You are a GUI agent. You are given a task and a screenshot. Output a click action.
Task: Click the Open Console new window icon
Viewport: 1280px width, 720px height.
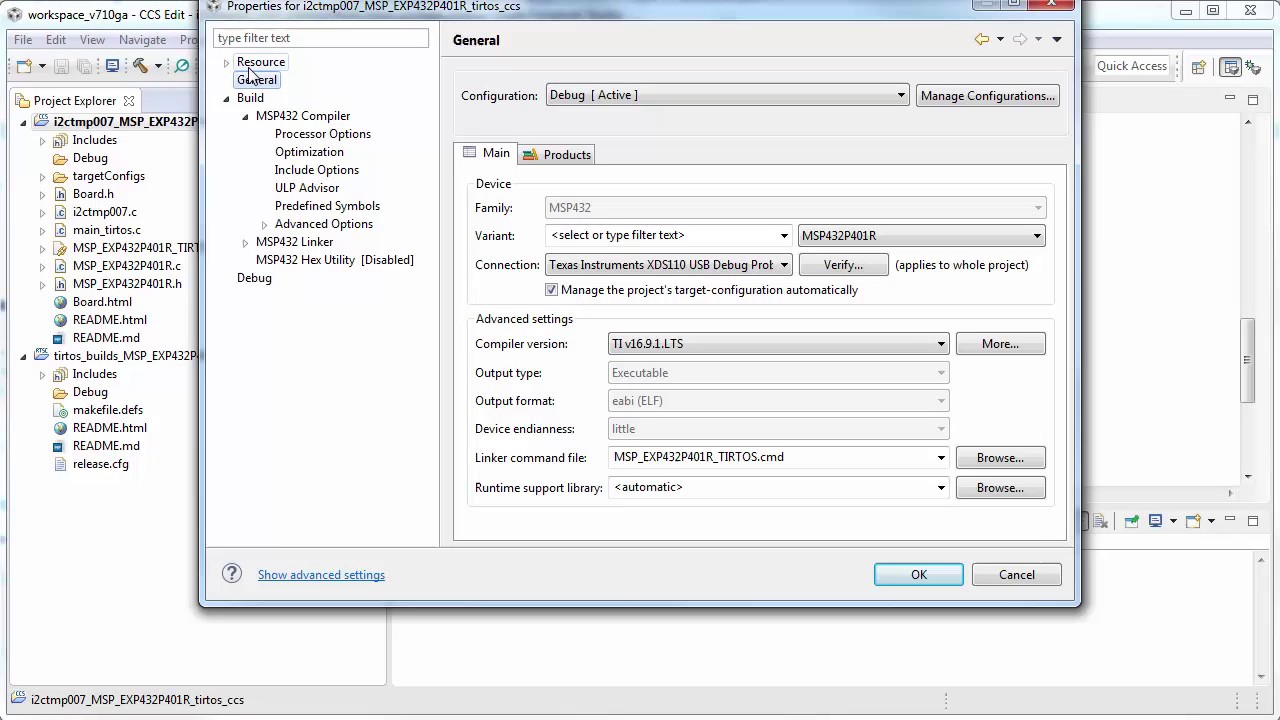[1192, 521]
